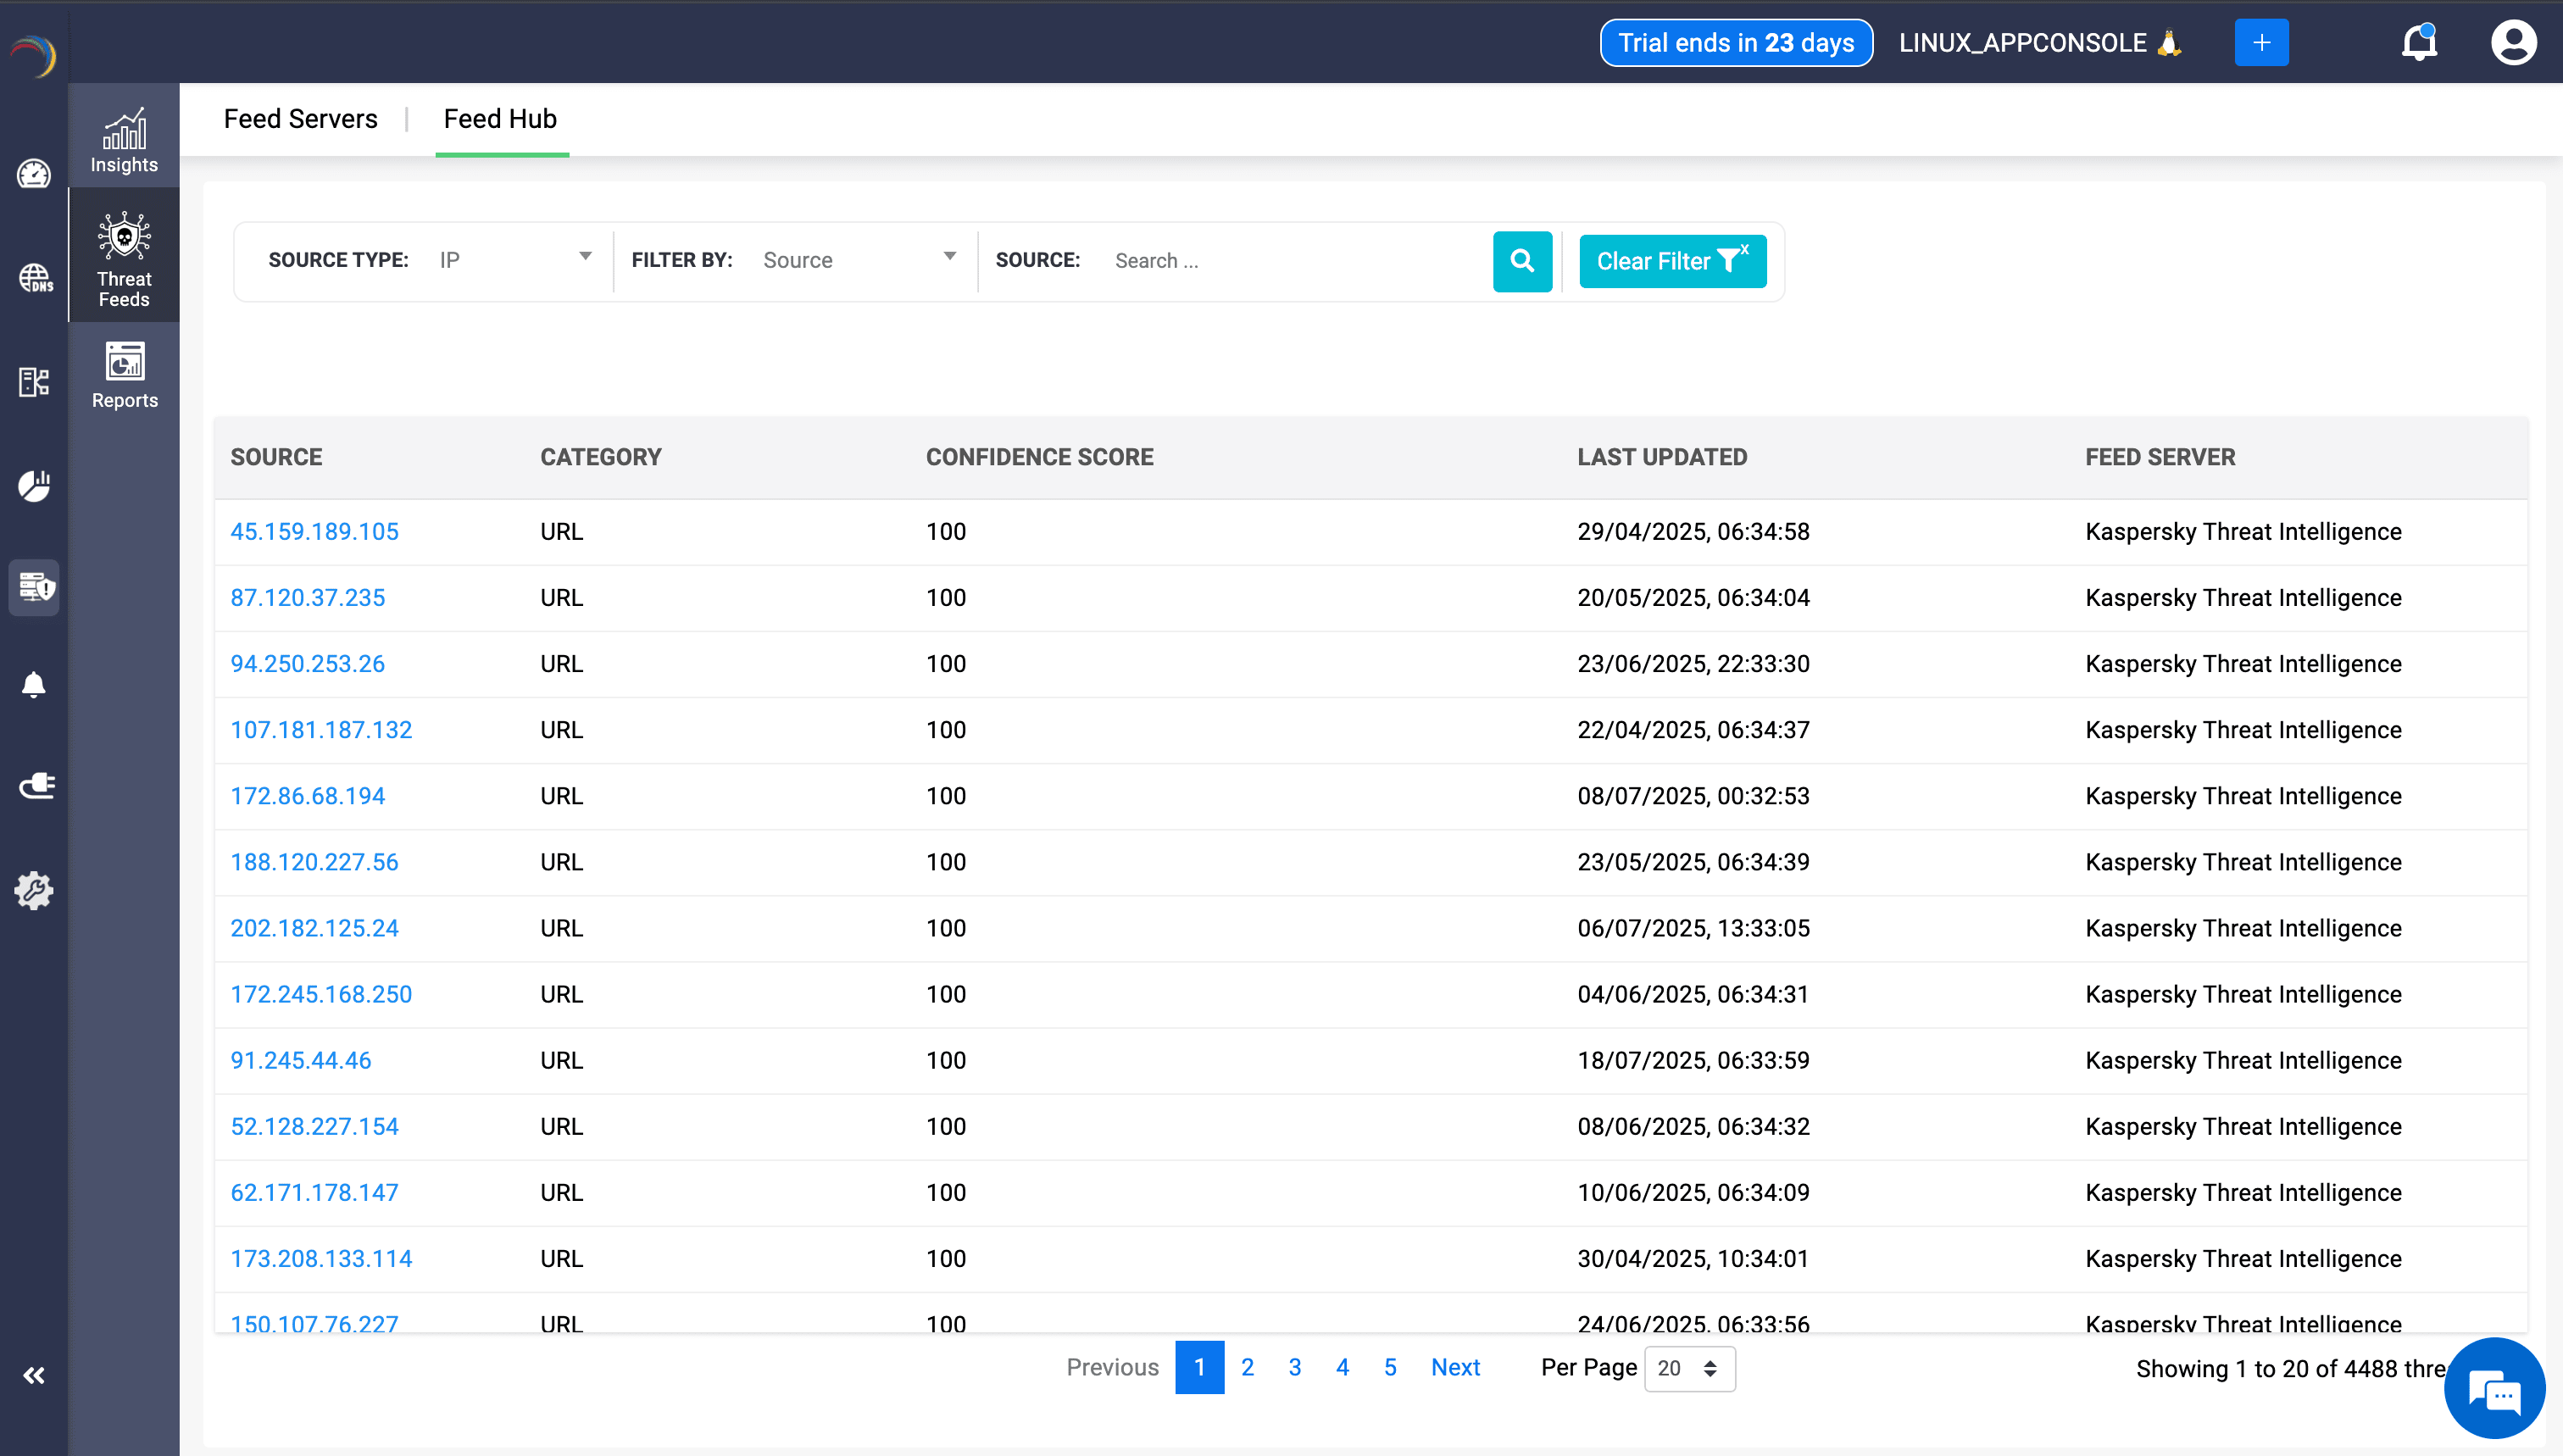Select the pie chart analytics icon
Screen dimensions: 2563x1456
point(34,486)
